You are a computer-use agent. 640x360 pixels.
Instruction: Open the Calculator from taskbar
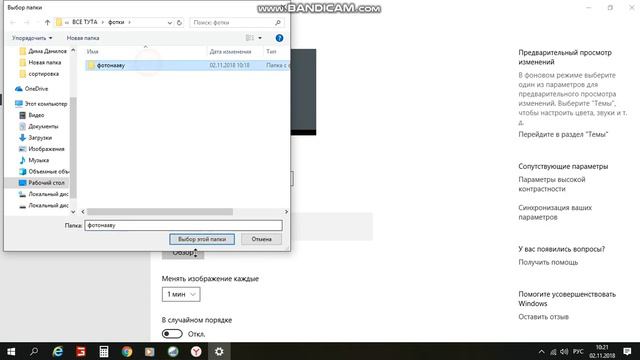[104, 351]
